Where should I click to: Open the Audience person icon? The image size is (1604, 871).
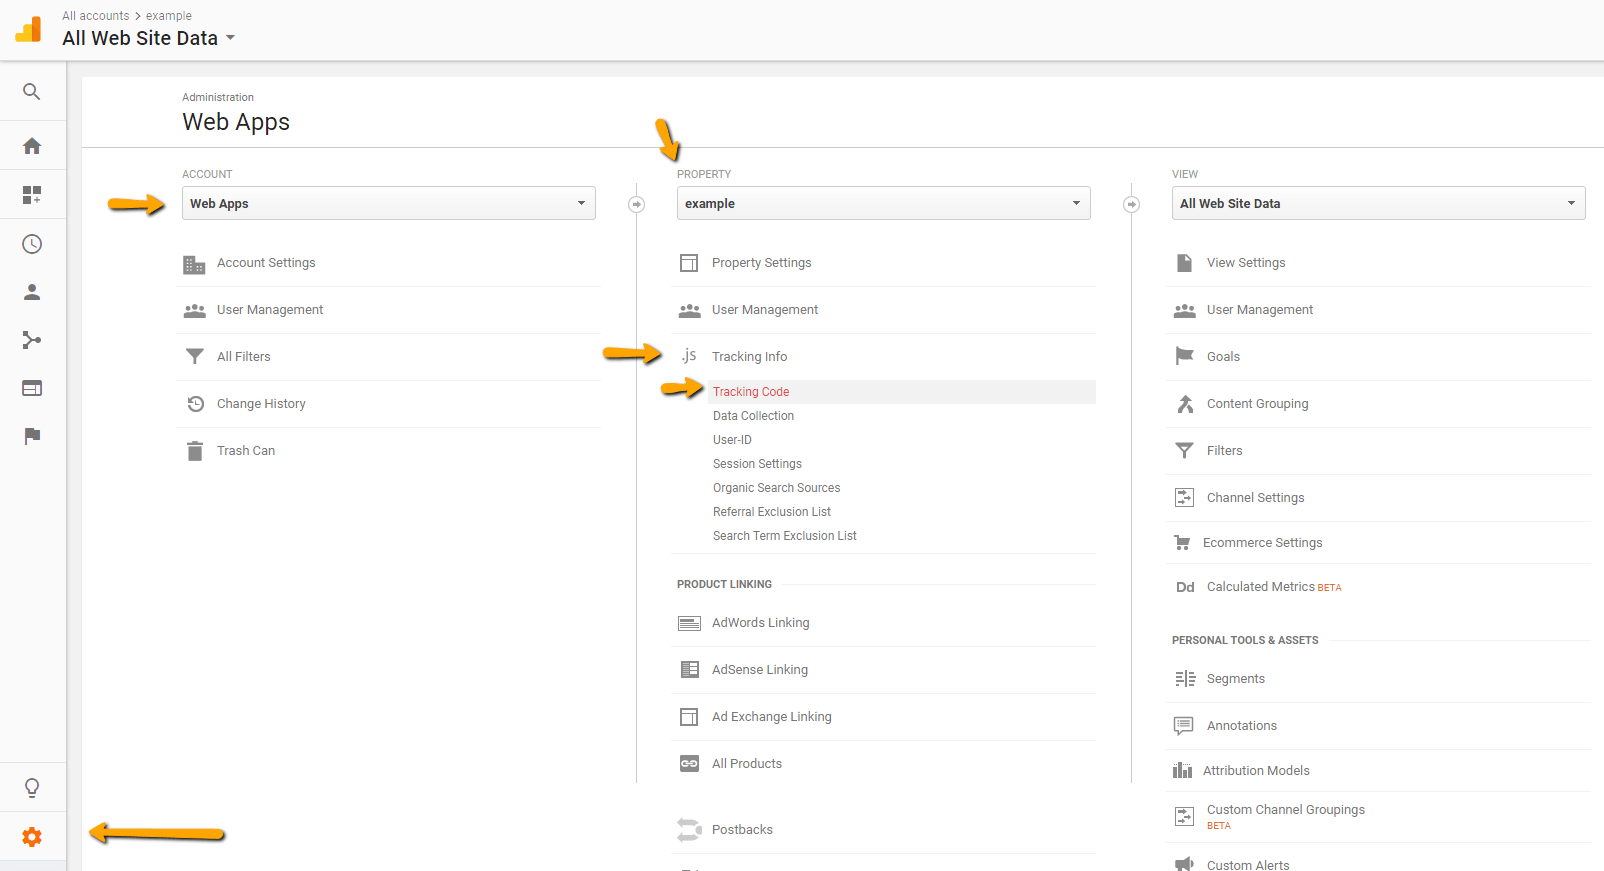click(x=32, y=292)
